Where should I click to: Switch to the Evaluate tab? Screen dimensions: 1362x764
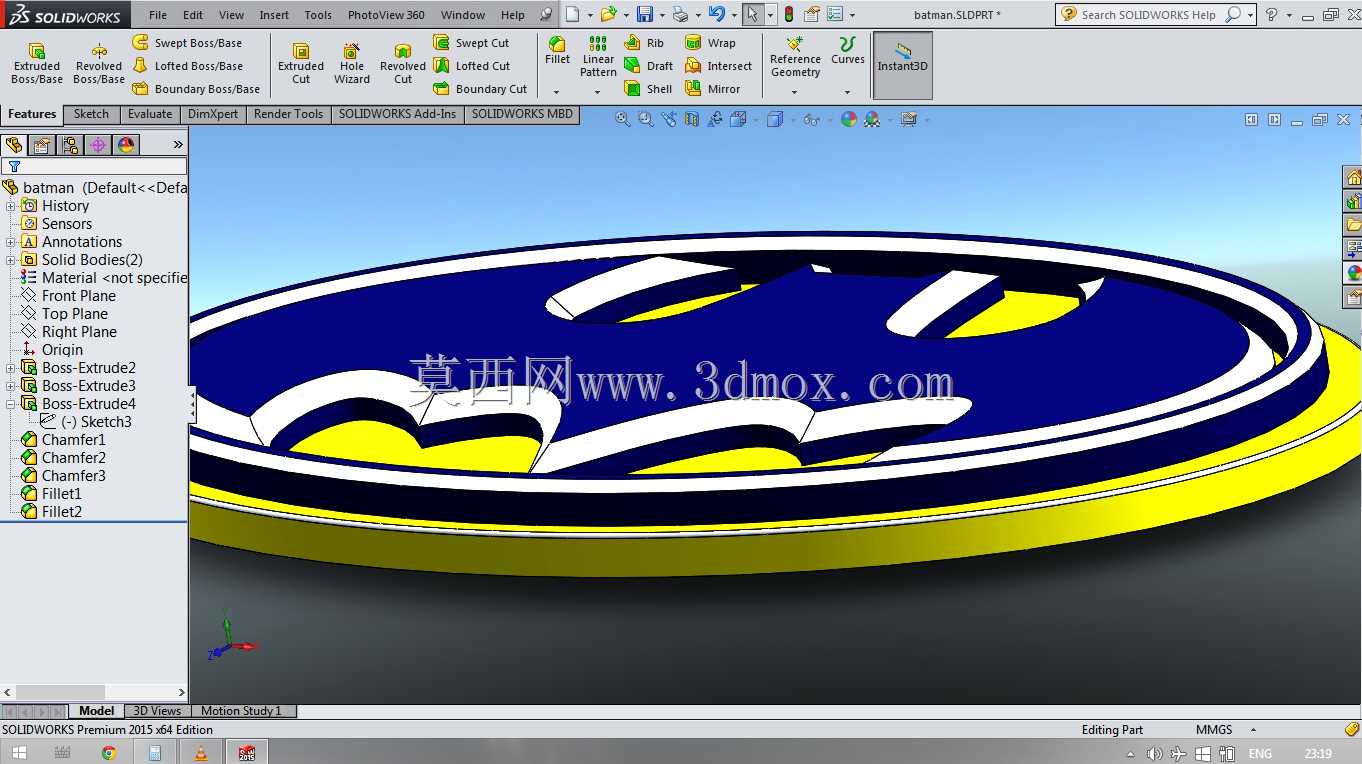pos(150,114)
